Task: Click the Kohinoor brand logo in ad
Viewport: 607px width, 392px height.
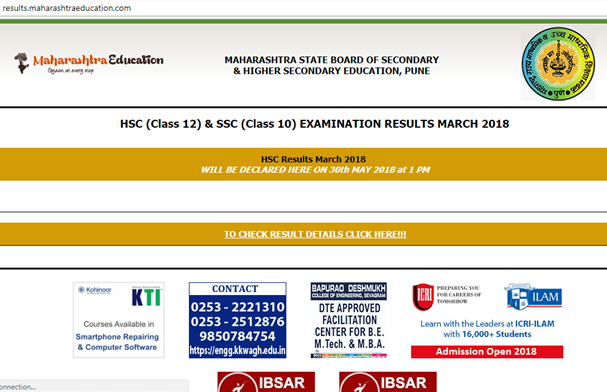Action: 95,290
